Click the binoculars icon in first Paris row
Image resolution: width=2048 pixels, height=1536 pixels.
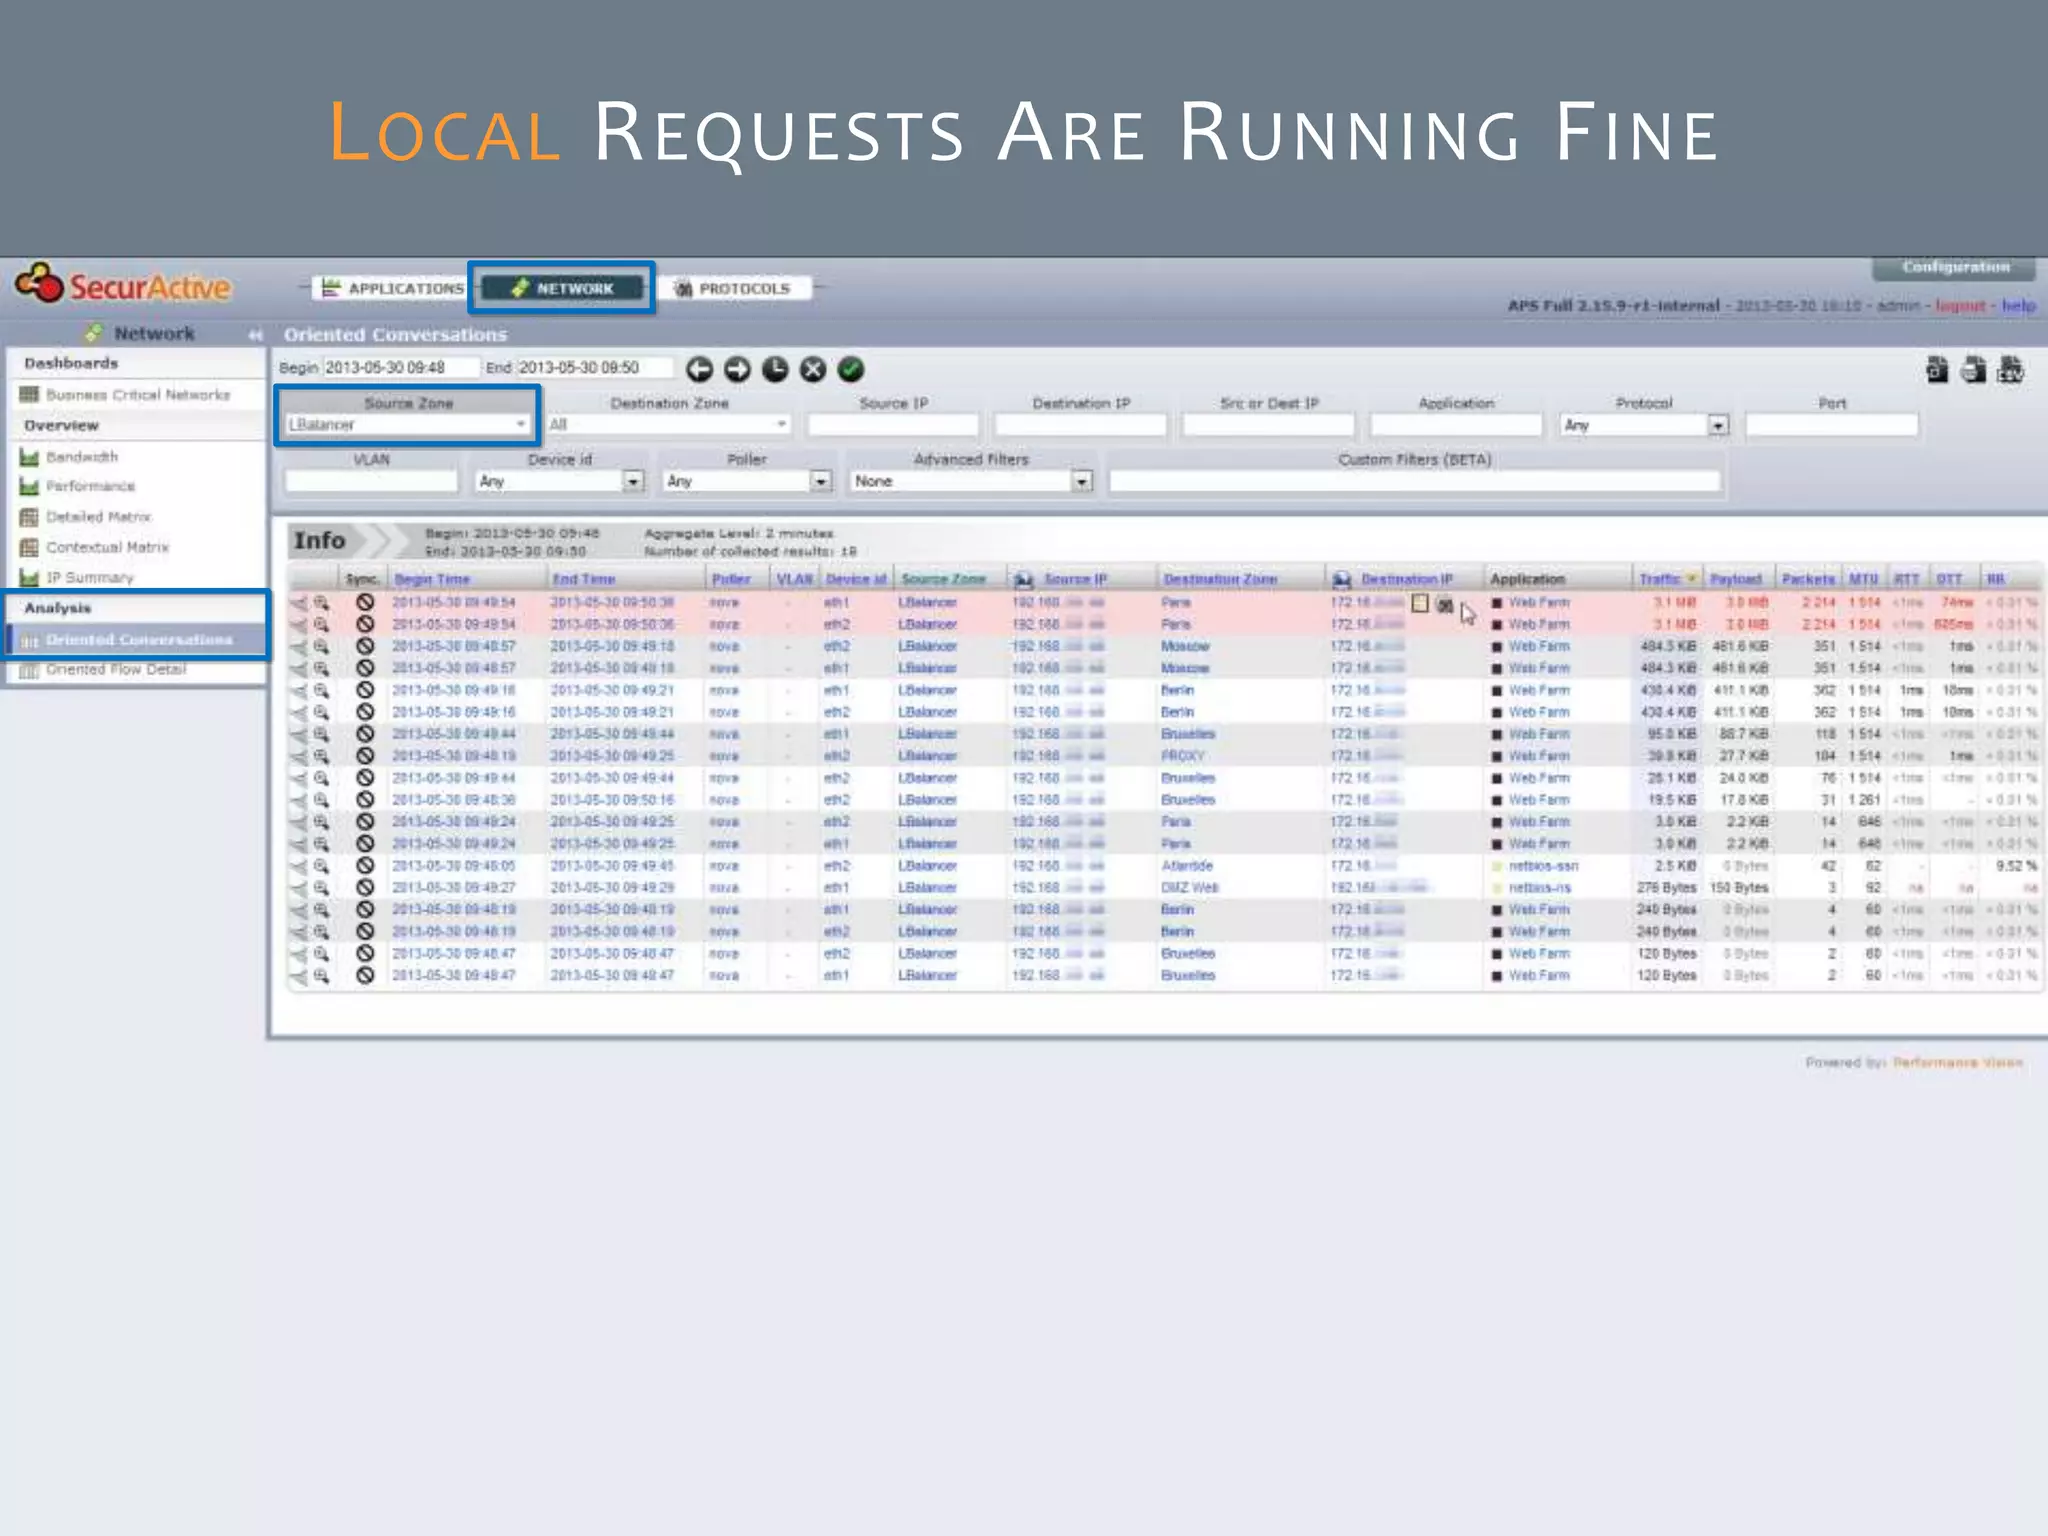[1445, 604]
